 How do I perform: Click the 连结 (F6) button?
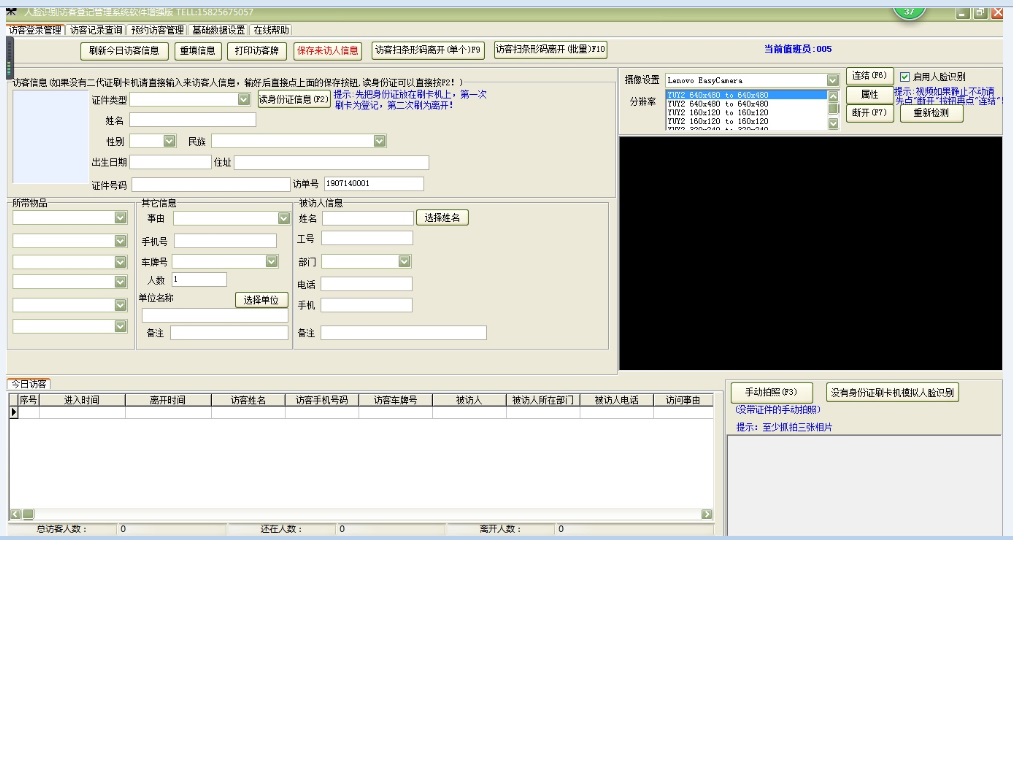click(x=869, y=76)
